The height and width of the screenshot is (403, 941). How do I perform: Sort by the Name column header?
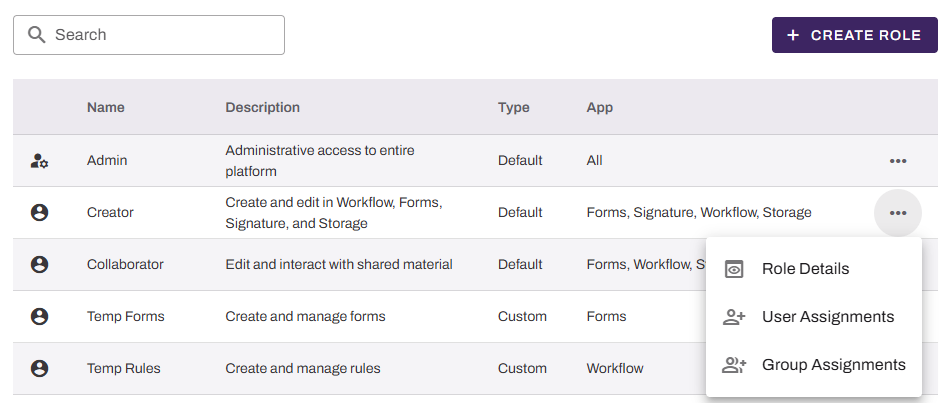106,107
